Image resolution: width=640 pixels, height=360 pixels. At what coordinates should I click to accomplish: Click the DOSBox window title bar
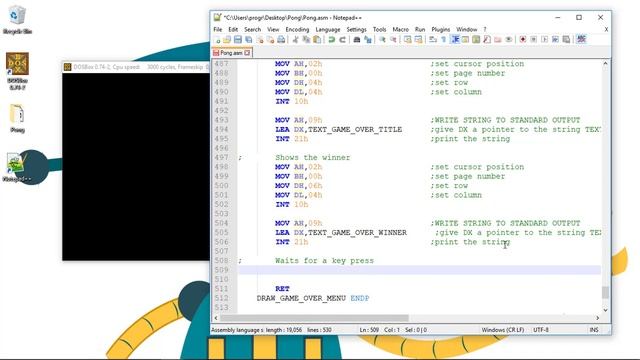[137, 67]
